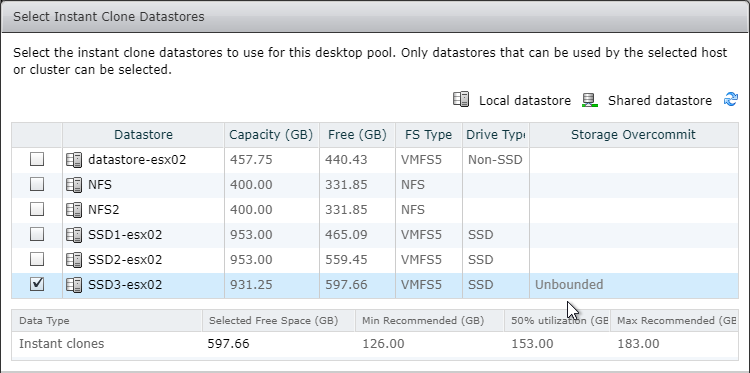Viewport: 750px width, 373px height.
Task: Click the refresh datastores icon
Action: click(x=730, y=99)
